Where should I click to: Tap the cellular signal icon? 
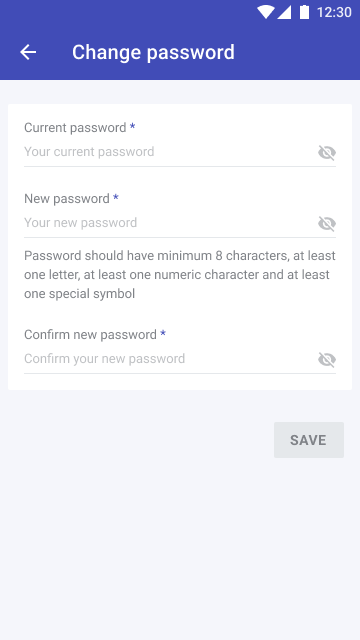(284, 12)
